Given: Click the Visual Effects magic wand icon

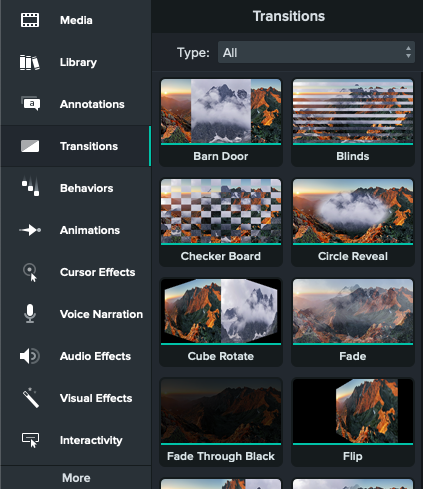Looking at the screenshot, I should click(31, 397).
